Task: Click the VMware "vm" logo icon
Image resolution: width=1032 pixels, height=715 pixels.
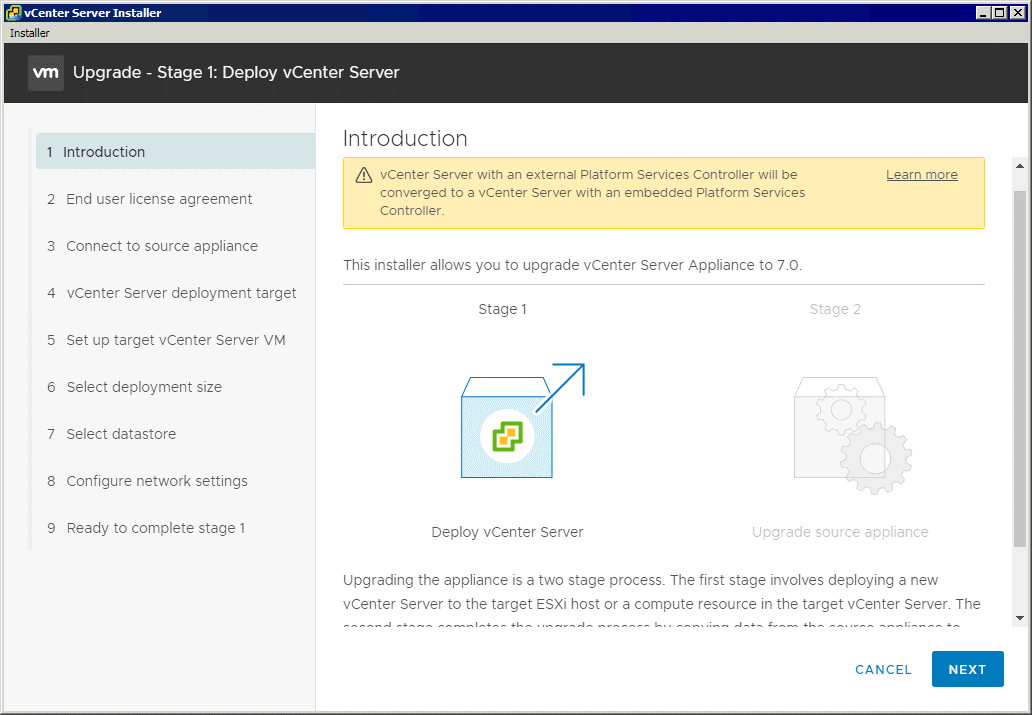Action: coord(45,72)
